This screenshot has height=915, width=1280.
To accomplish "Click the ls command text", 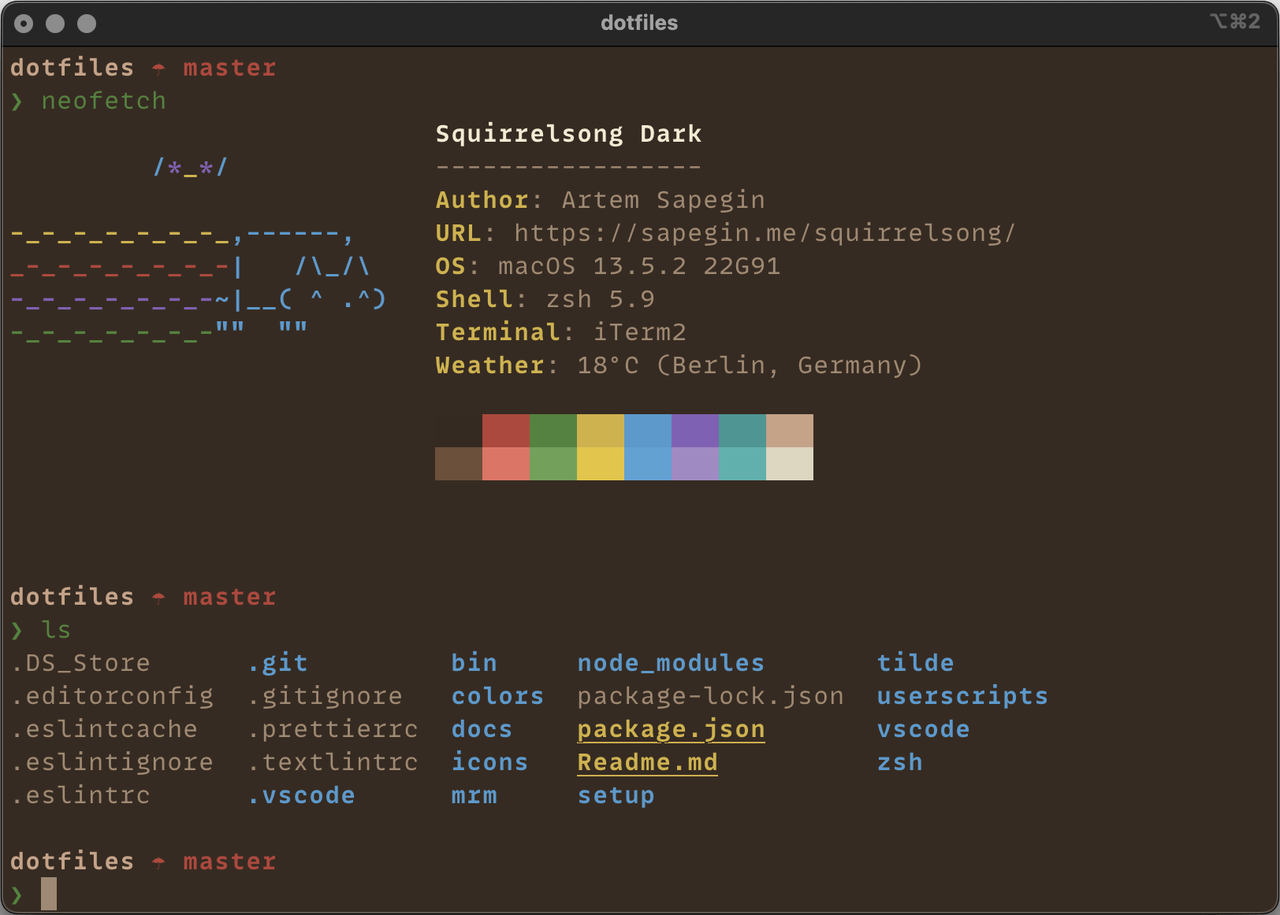I will pyautogui.click(x=57, y=630).
